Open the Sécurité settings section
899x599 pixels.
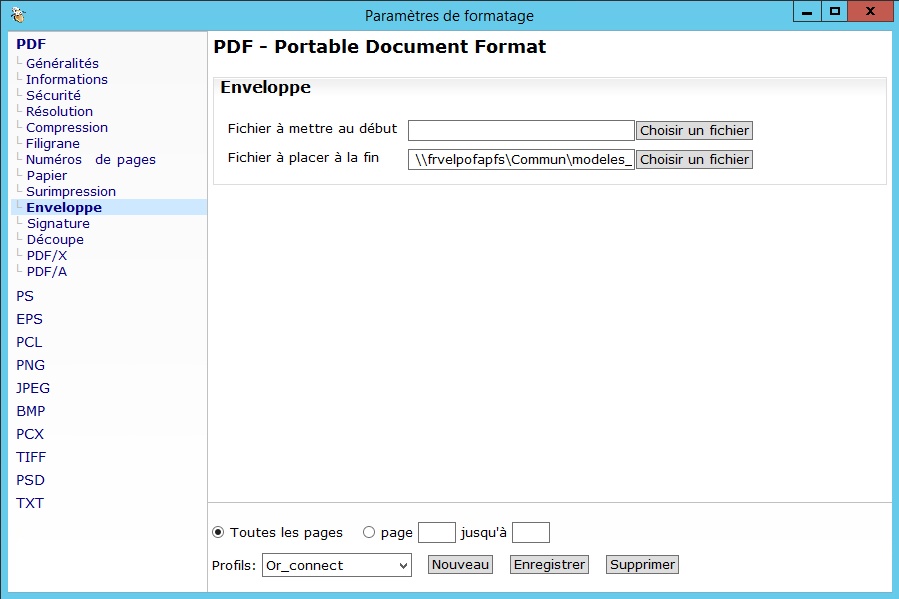(x=53, y=95)
